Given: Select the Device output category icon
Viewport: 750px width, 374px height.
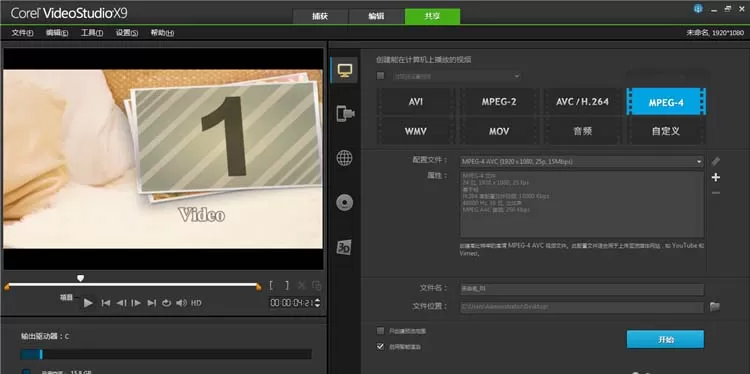Looking at the screenshot, I should tap(345, 113).
